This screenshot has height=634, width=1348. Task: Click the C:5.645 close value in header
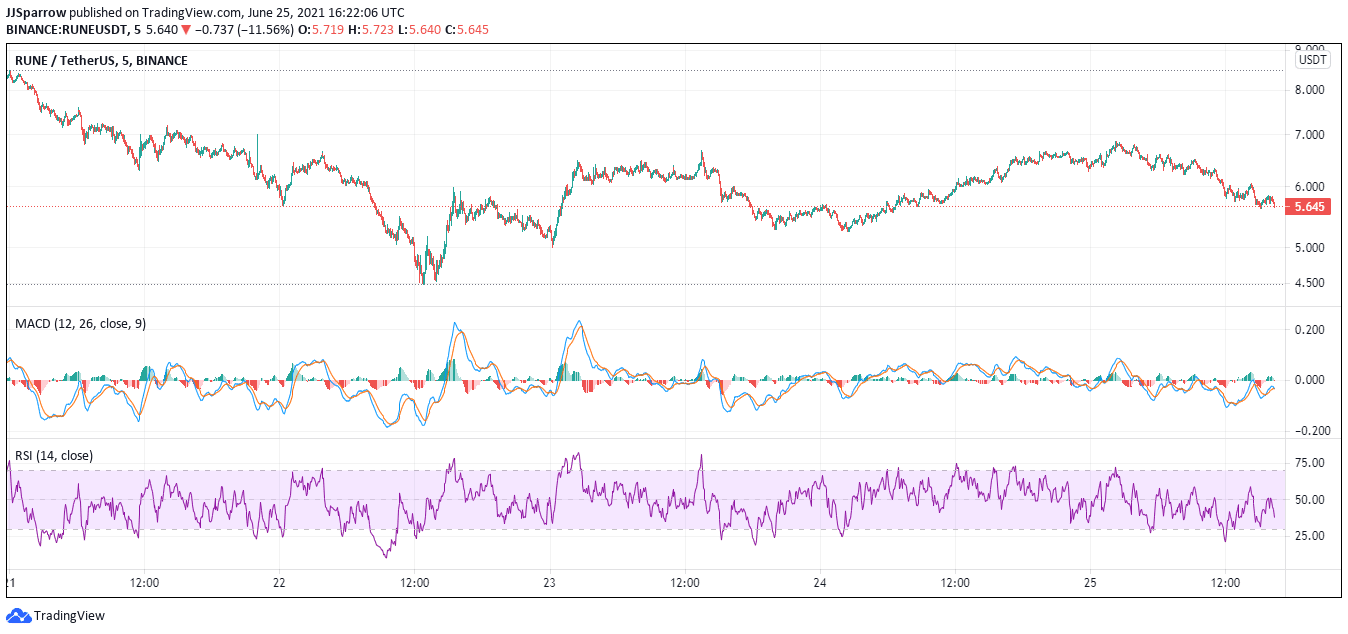click(x=468, y=28)
